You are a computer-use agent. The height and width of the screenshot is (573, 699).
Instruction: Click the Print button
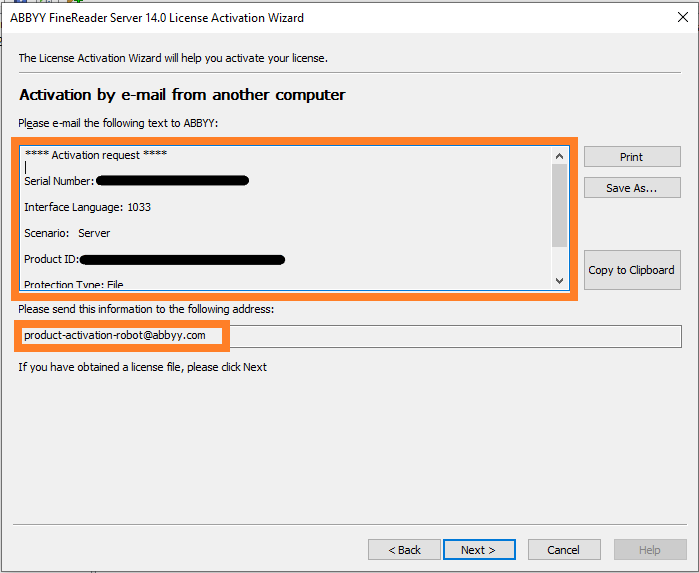pyautogui.click(x=632, y=157)
